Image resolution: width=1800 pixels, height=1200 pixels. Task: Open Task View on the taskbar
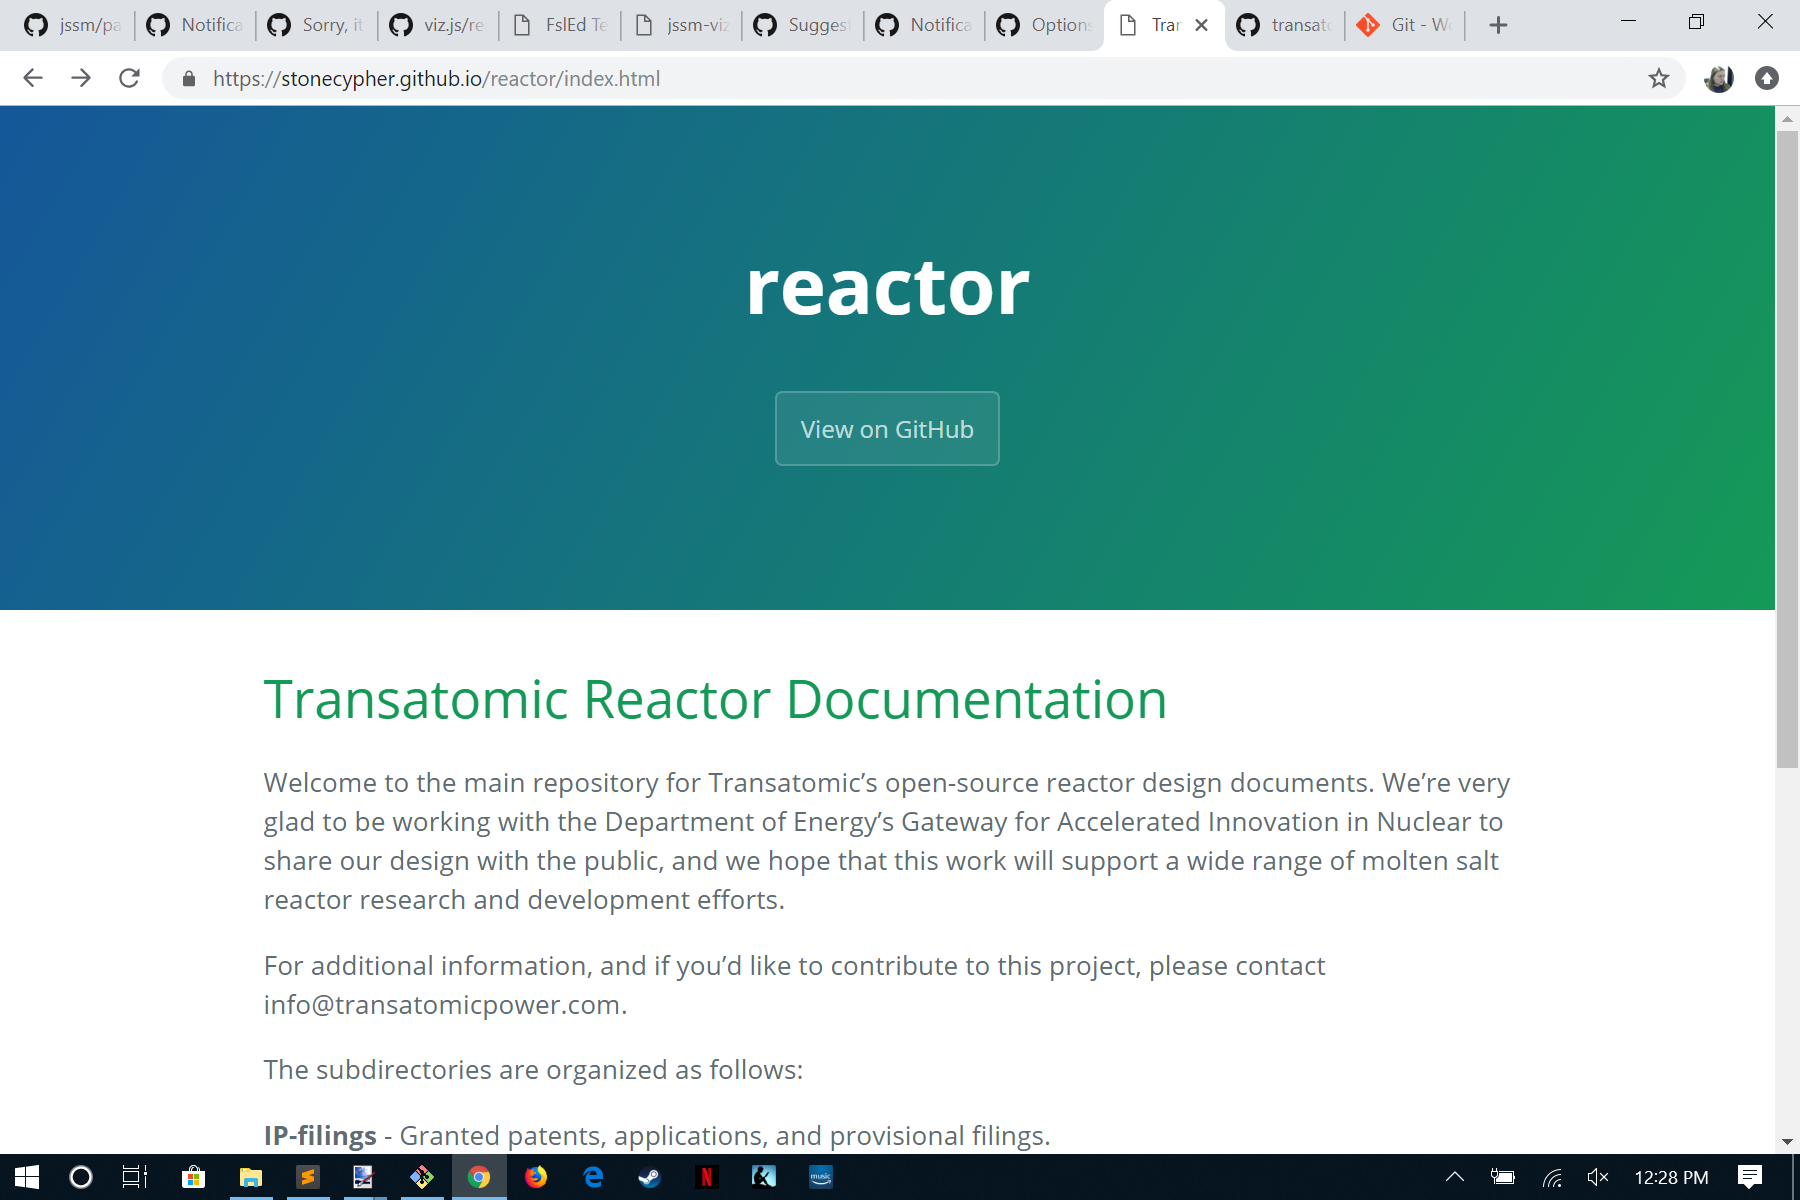tap(135, 1177)
